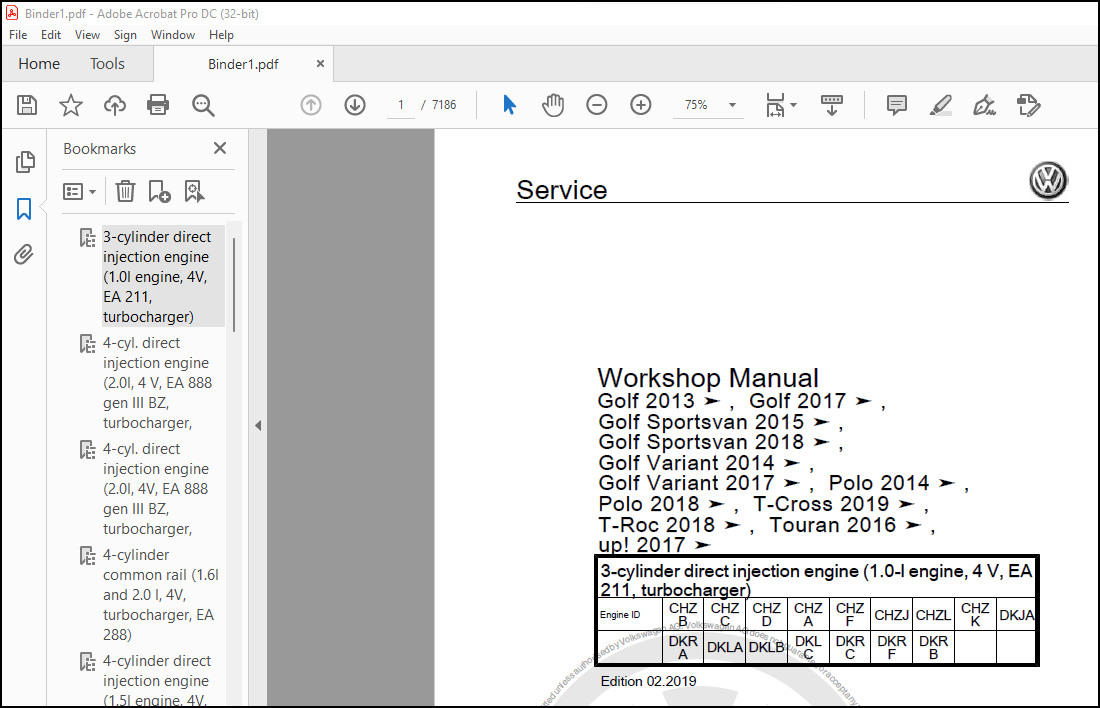Click the stamp/send for signature icon
1100x708 pixels.
[1028, 105]
